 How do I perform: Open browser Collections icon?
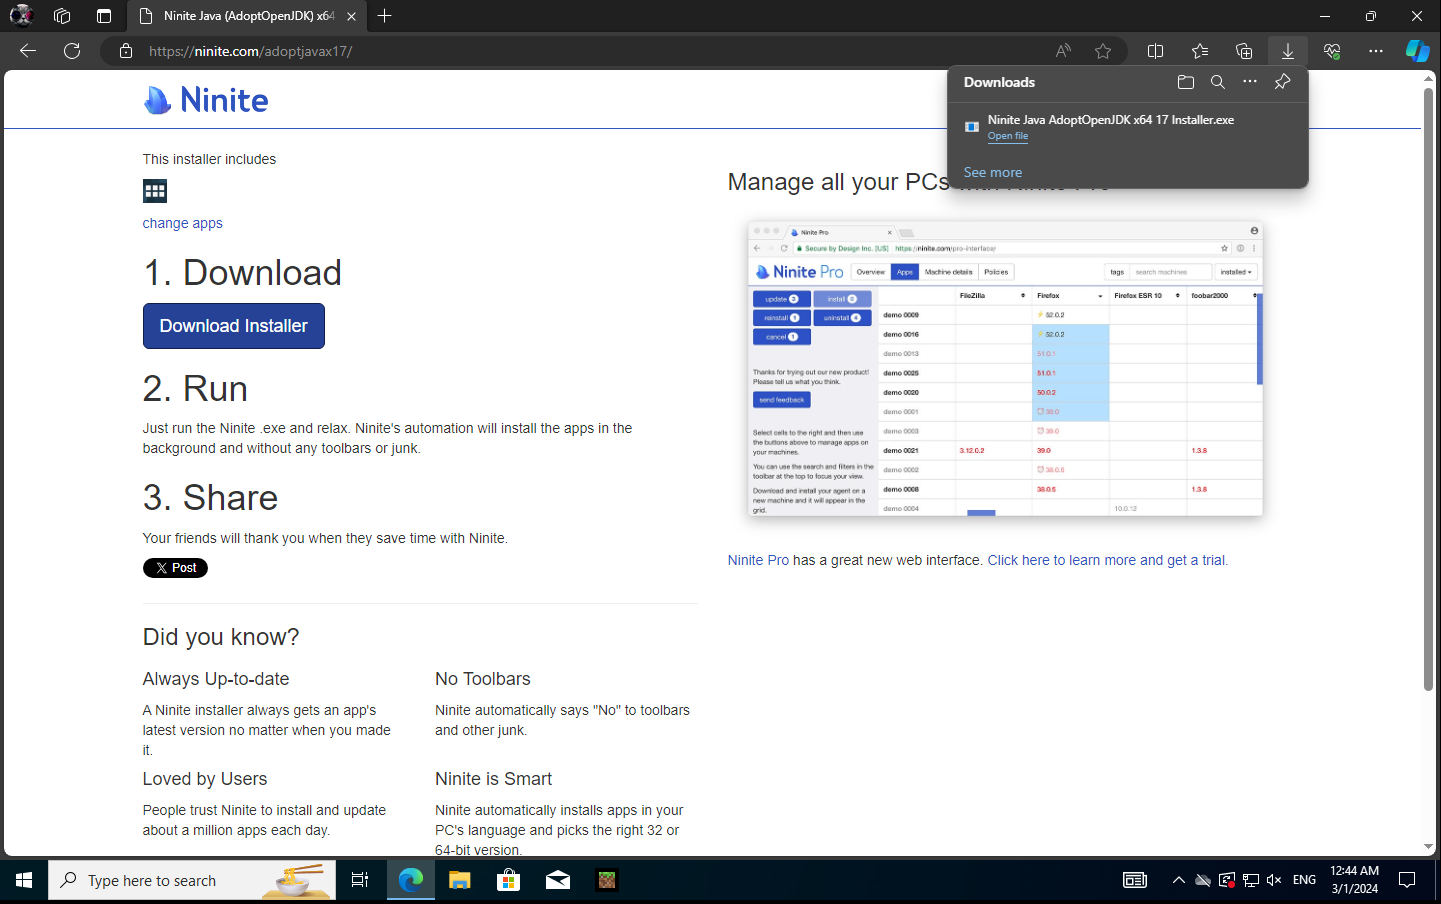(x=1244, y=51)
